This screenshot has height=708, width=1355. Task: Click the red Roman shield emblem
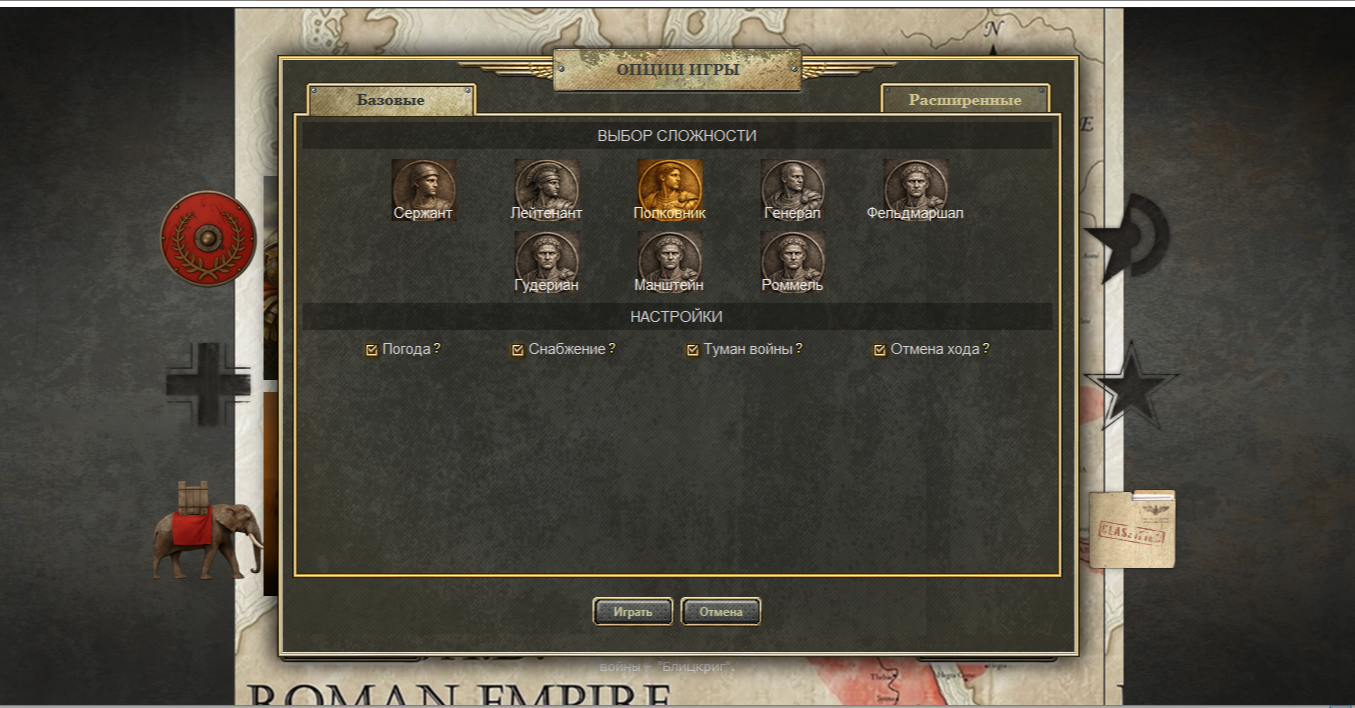[x=208, y=239]
